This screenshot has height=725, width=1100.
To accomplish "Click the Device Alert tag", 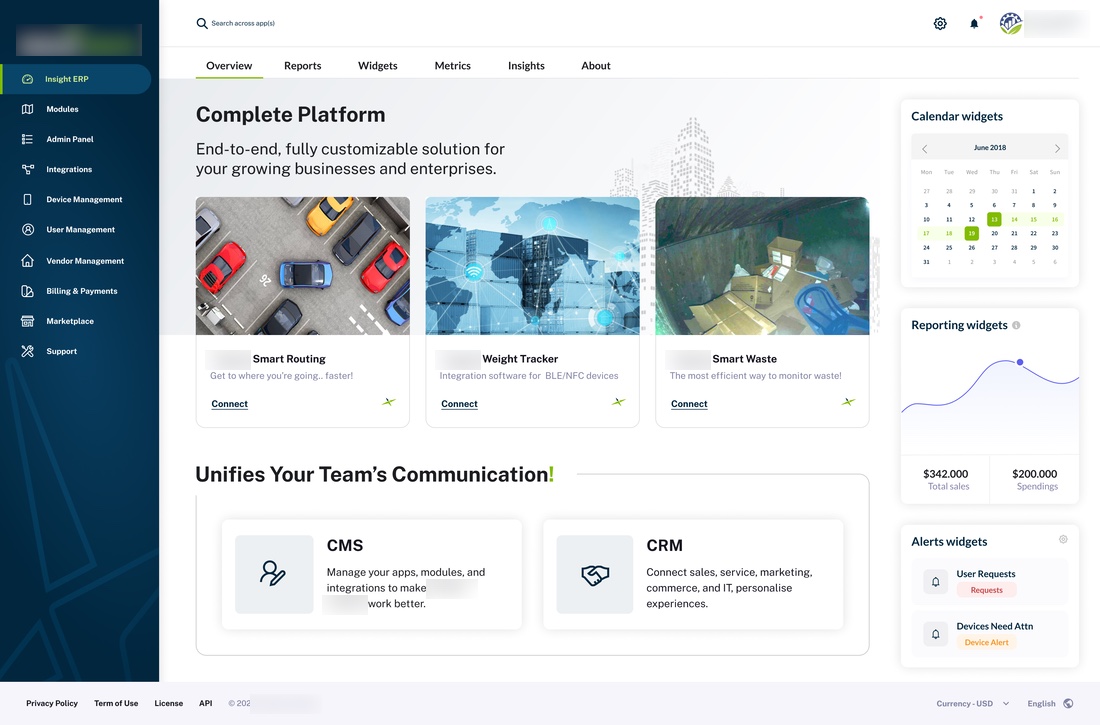I will tap(986, 643).
